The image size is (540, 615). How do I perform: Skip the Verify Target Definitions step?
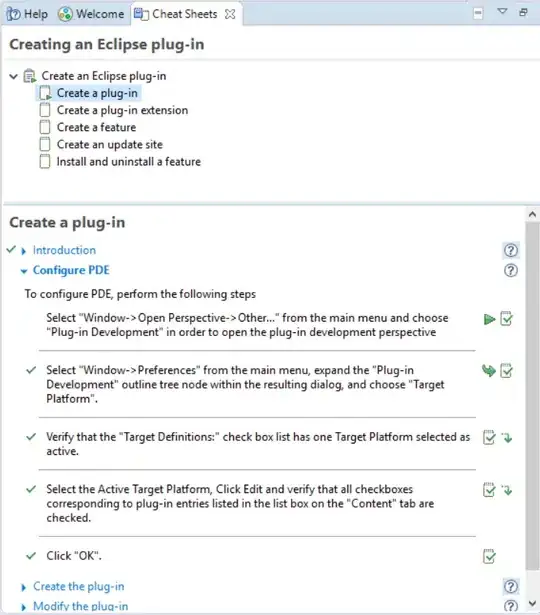coord(507,437)
